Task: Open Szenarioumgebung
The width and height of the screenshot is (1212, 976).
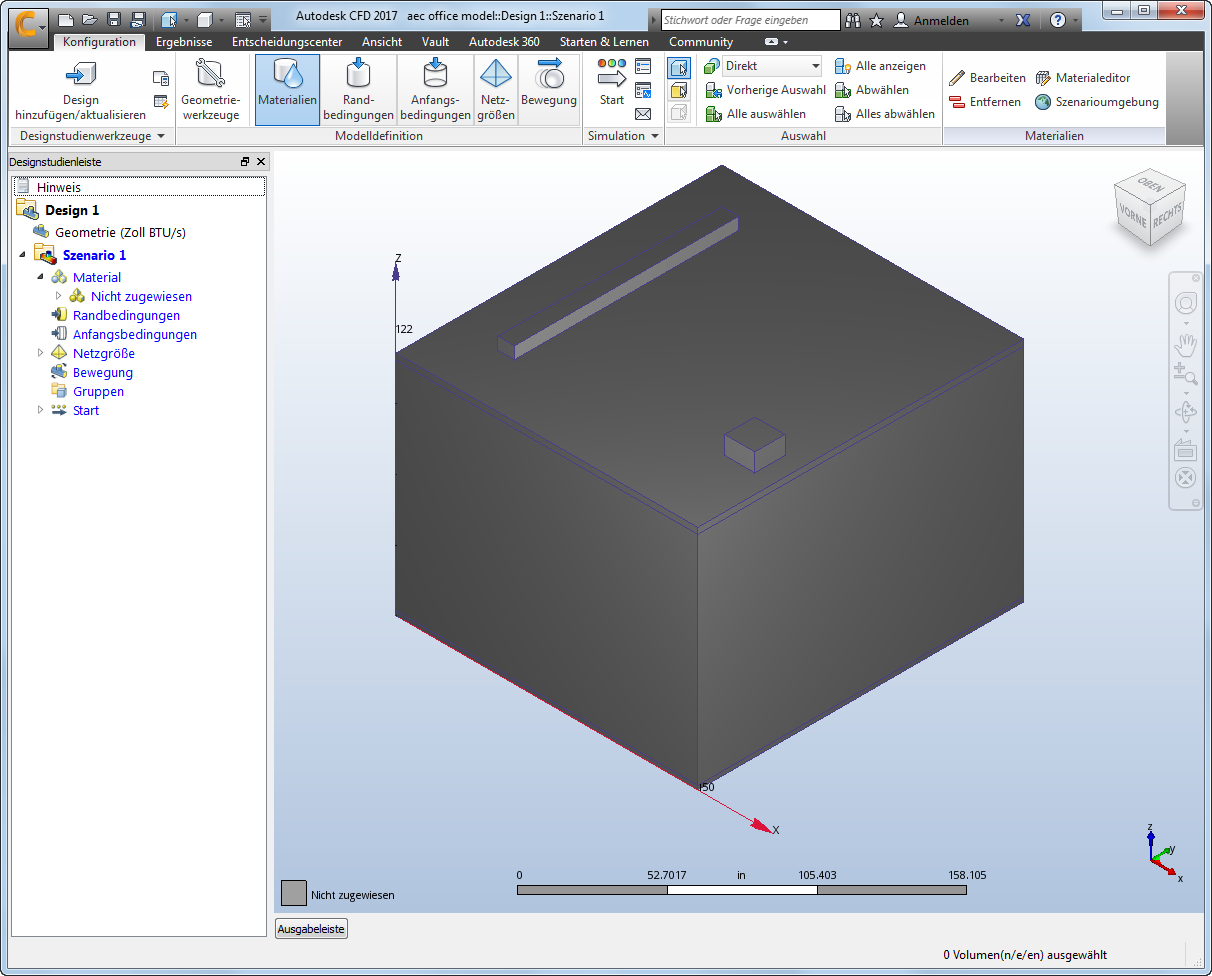Action: click(x=1097, y=102)
